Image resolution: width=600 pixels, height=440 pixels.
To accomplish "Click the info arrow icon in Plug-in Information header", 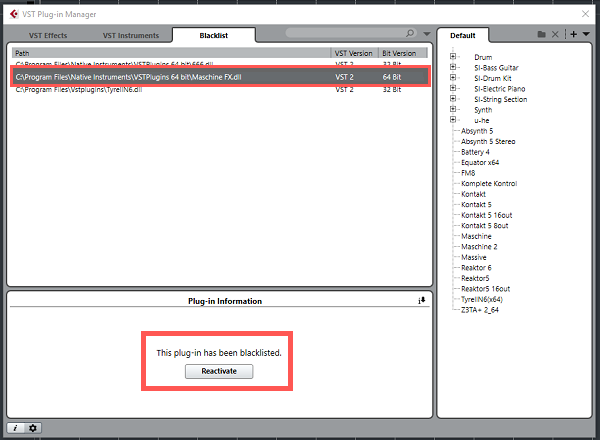I will click(422, 300).
